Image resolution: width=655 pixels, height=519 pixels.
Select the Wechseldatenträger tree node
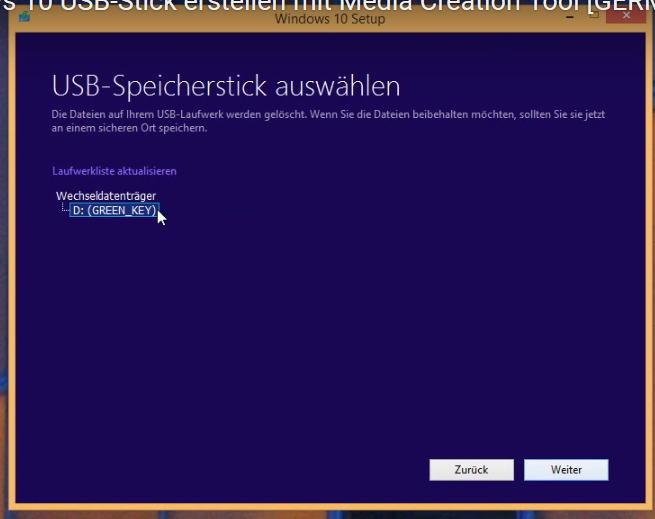pos(106,196)
